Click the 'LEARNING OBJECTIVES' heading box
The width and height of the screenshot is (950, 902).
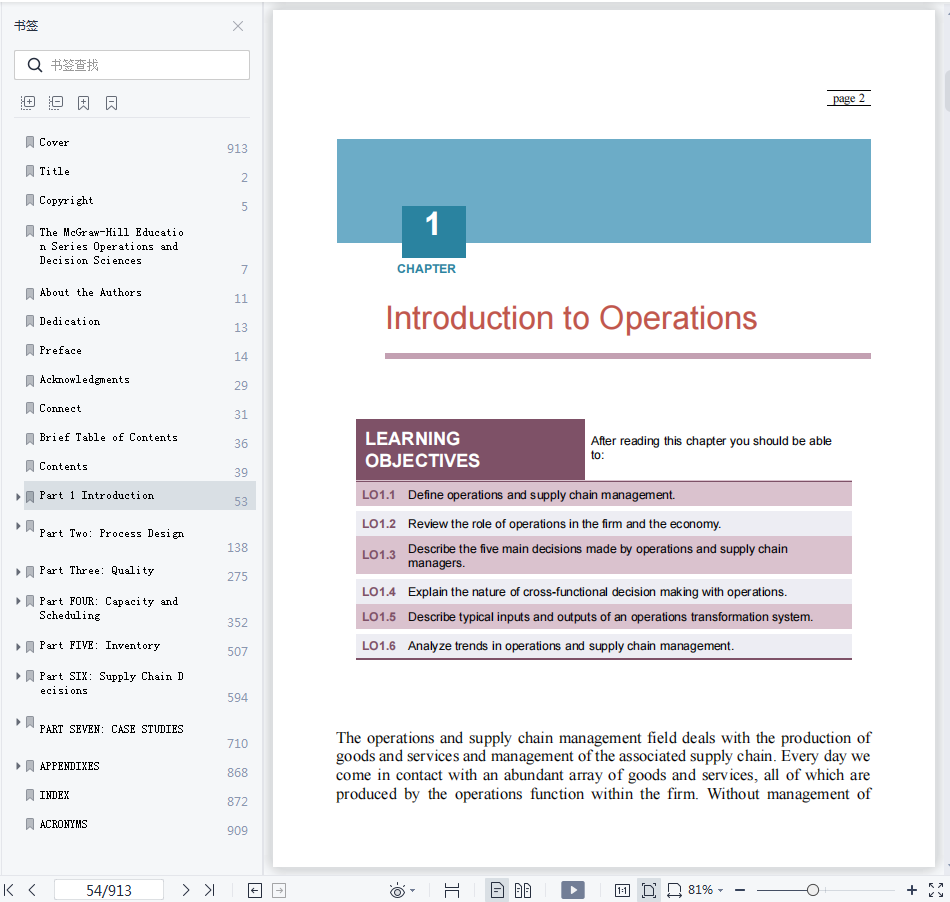[470, 449]
